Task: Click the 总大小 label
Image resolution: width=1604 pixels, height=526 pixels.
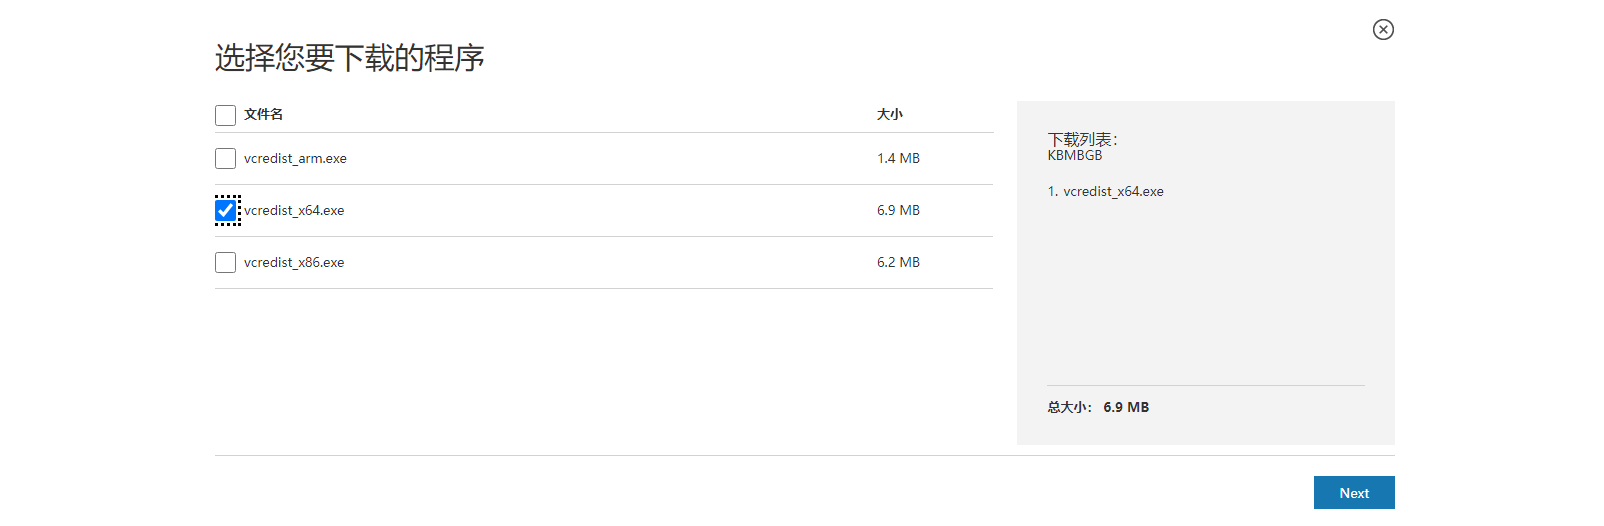Action: coord(1069,408)
